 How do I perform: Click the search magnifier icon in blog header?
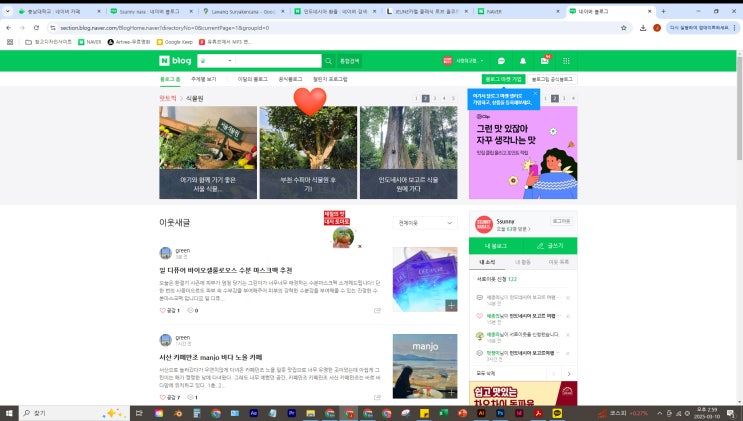pos(328,61)
